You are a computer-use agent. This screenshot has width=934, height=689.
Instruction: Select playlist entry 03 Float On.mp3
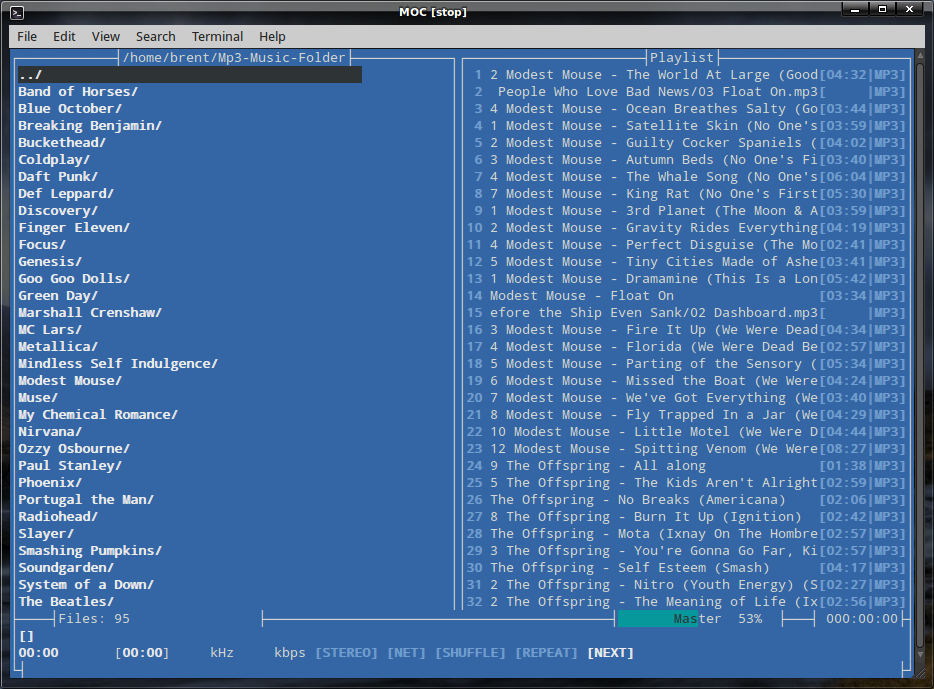(686, 92)
